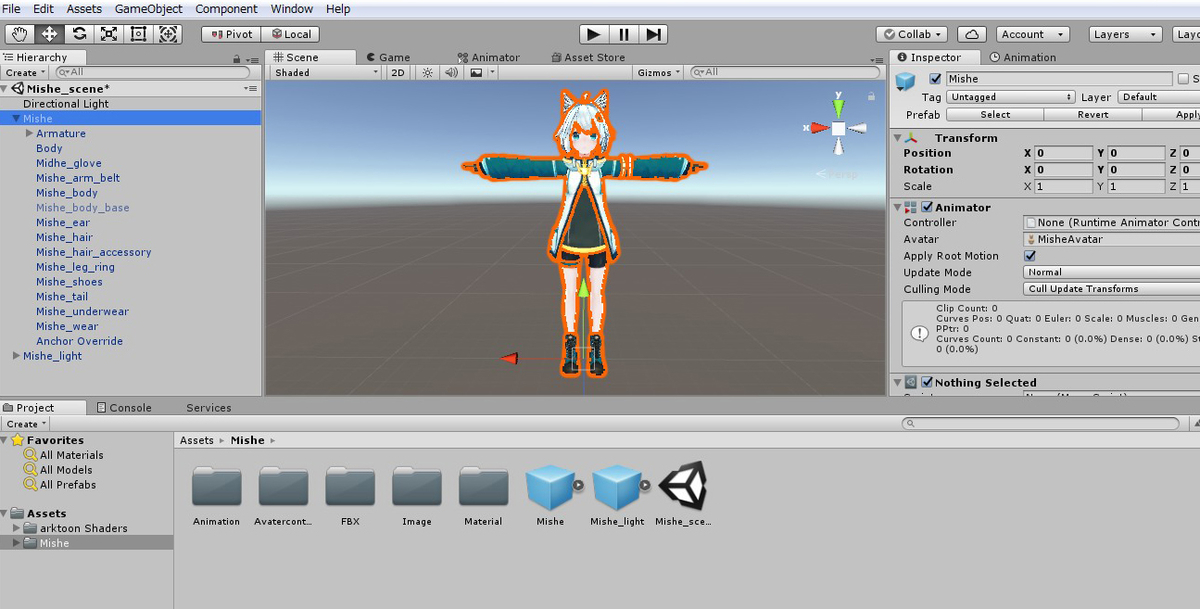Screen dimensions: 1200x609
Task: Expand the Mishe_light hierarchy node
Action: pos(16,356)
